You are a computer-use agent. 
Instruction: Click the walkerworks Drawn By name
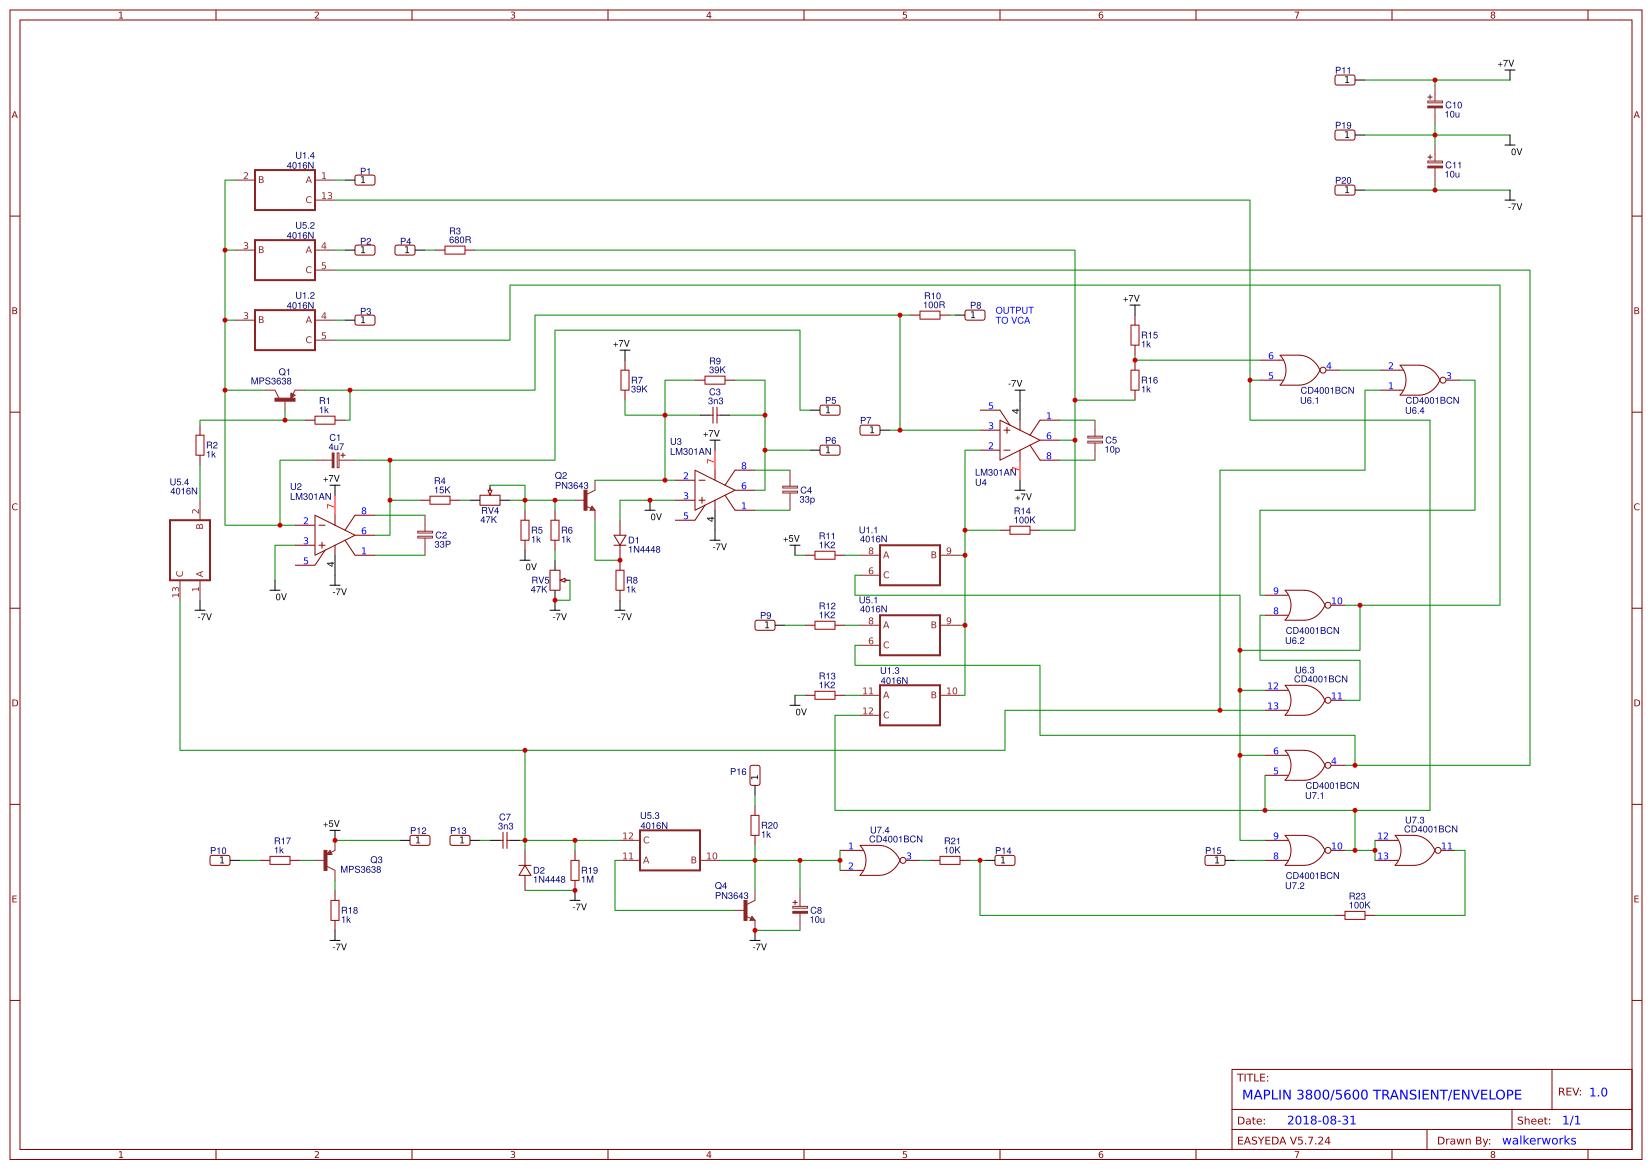(x=1538, y=1141)
